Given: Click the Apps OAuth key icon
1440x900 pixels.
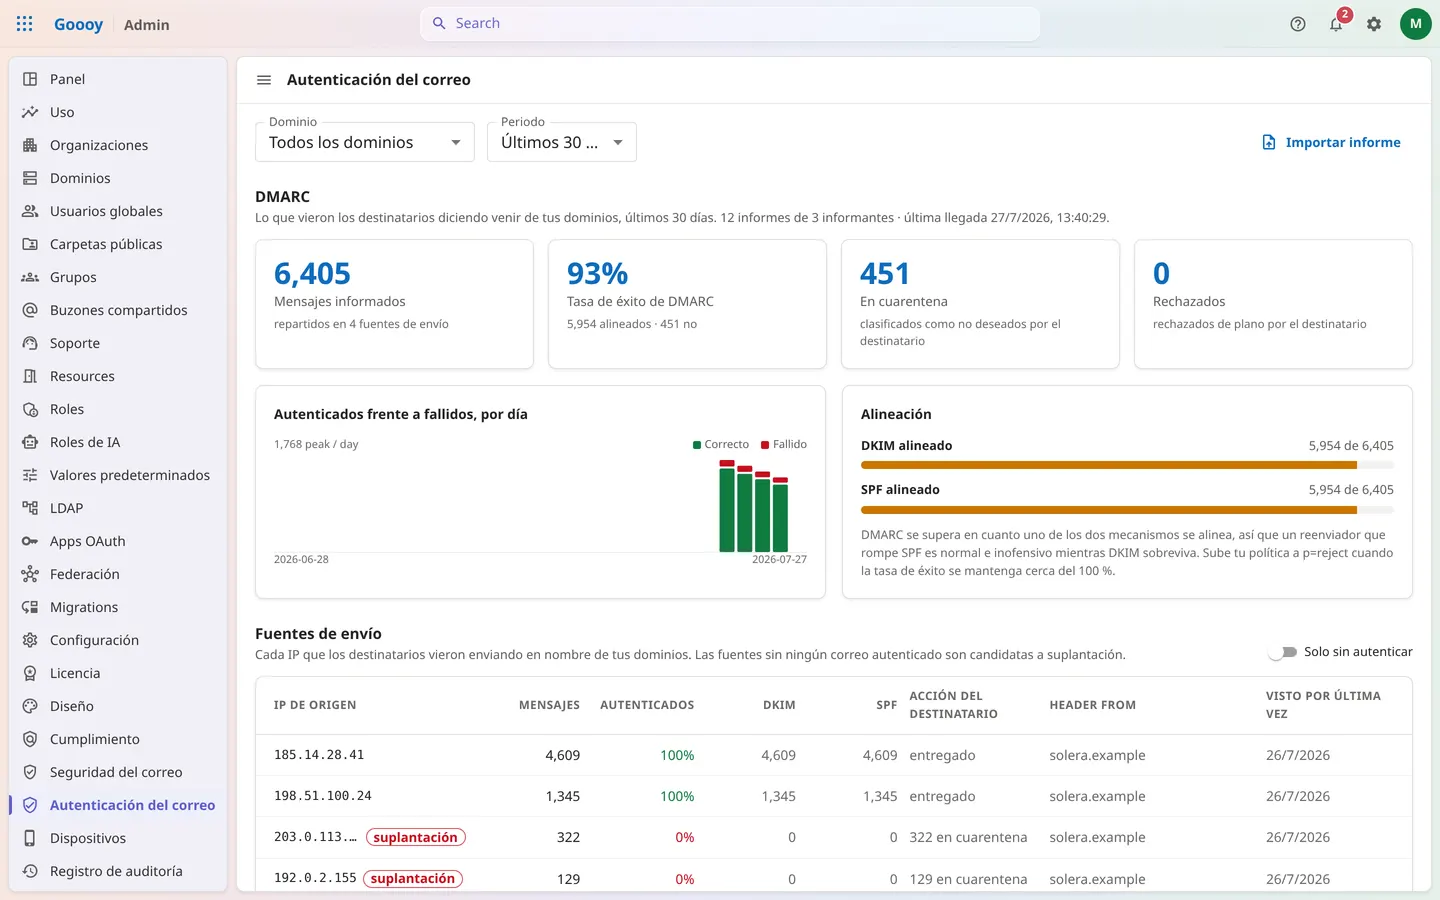Looking at the screenshot, I should 30,541.
